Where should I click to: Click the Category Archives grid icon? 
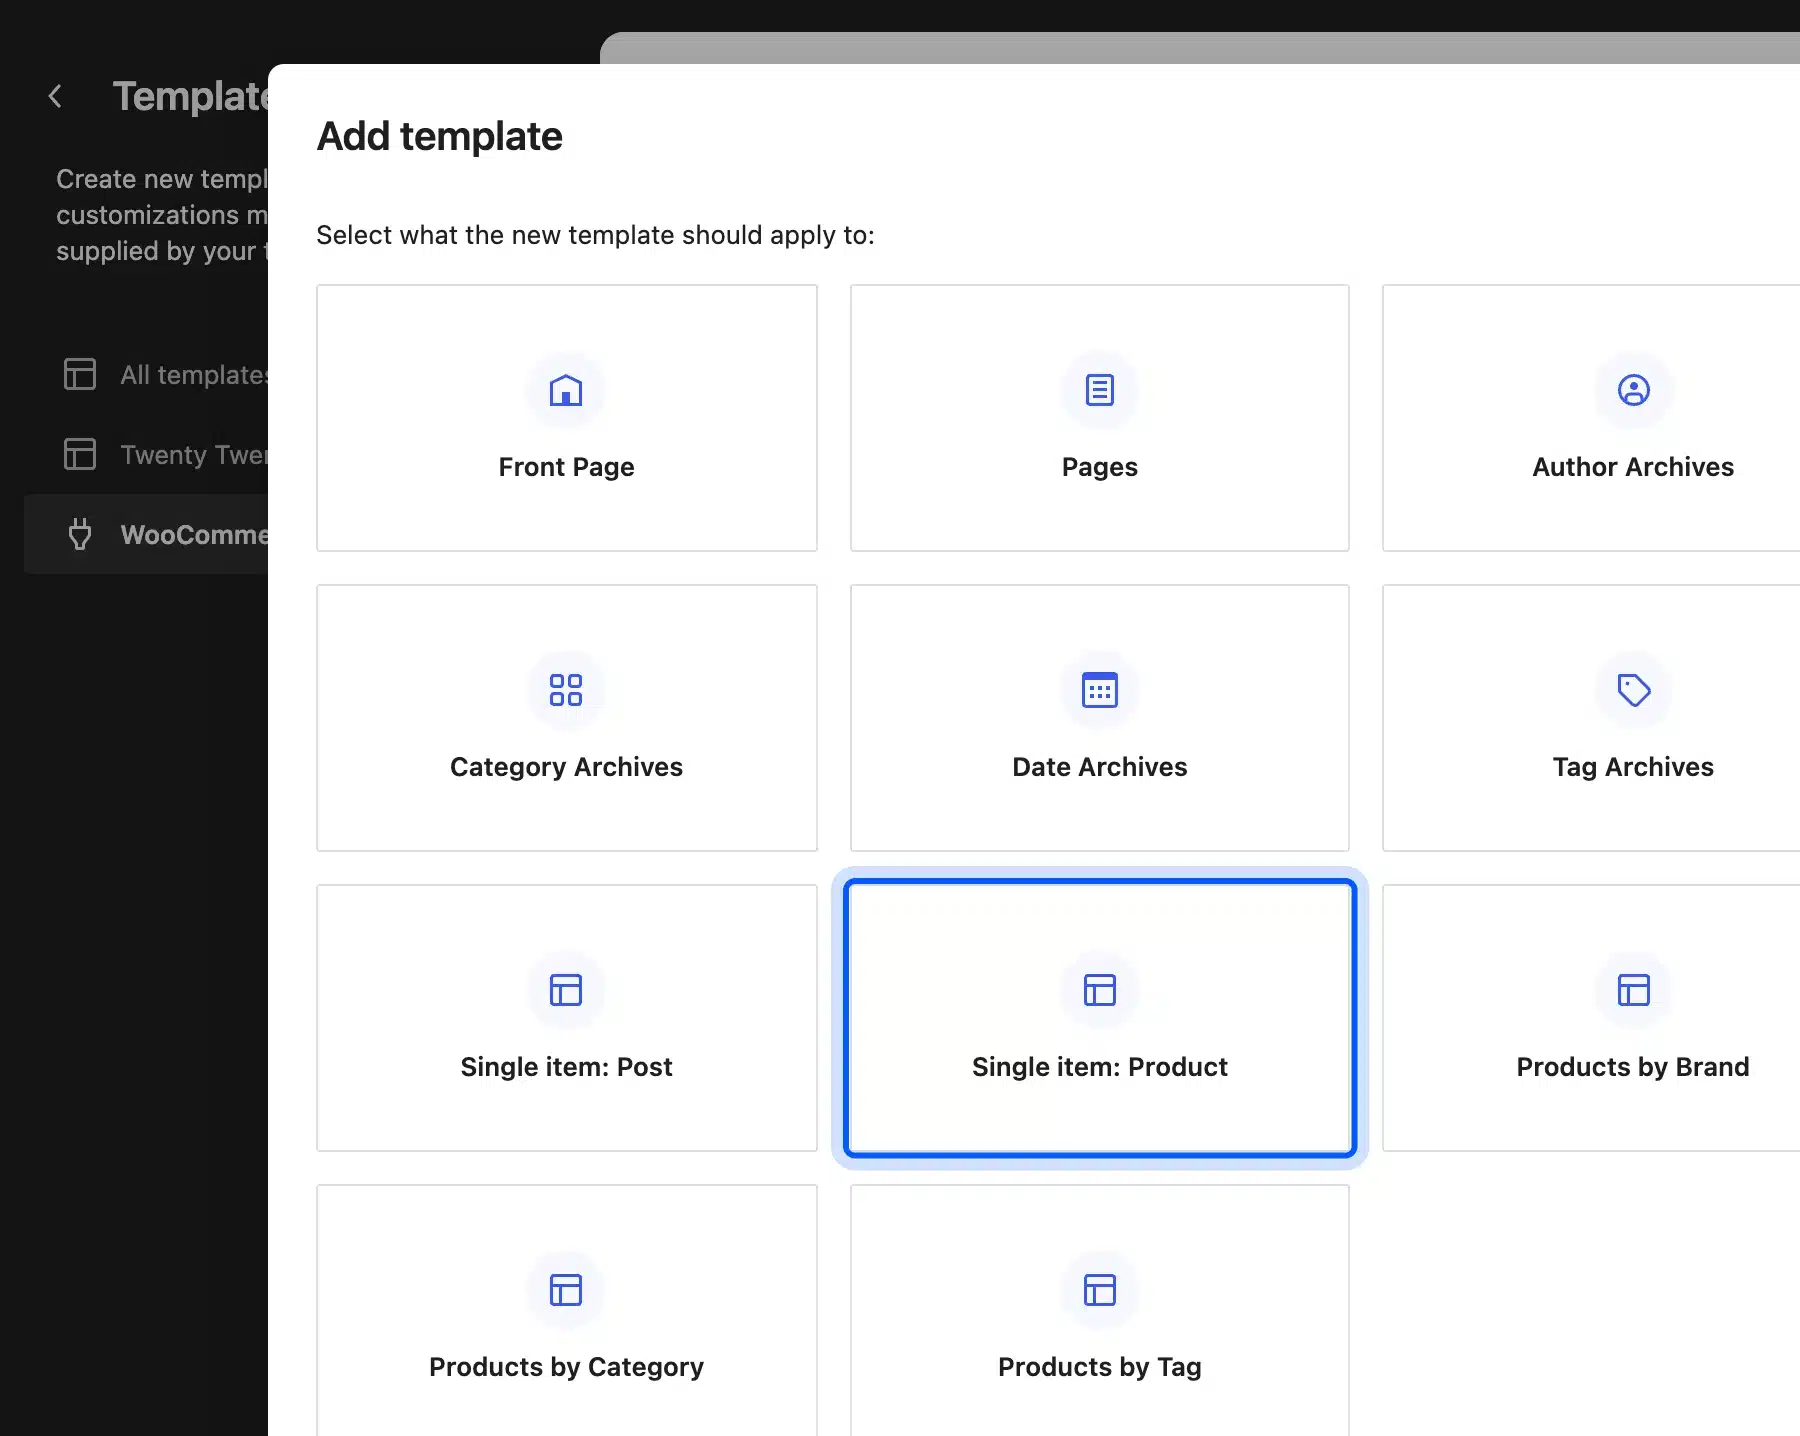[x=566, y=690]
